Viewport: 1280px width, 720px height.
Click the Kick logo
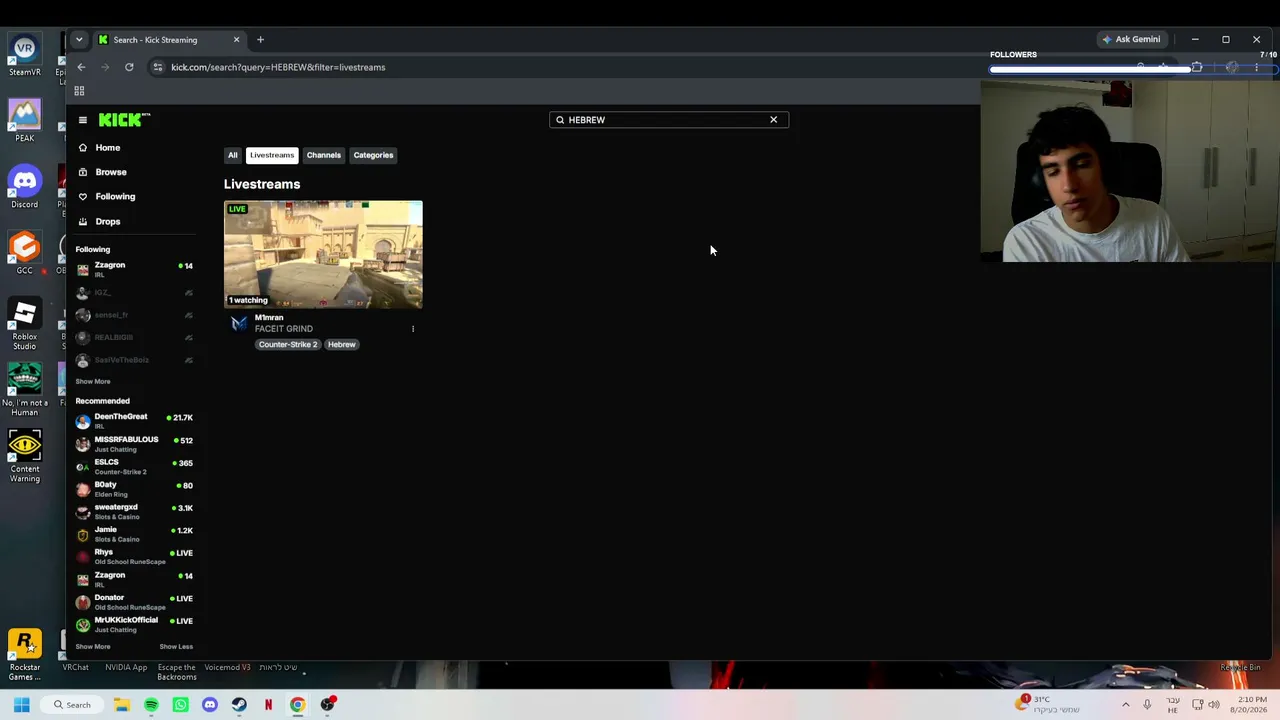pos(124,120)
